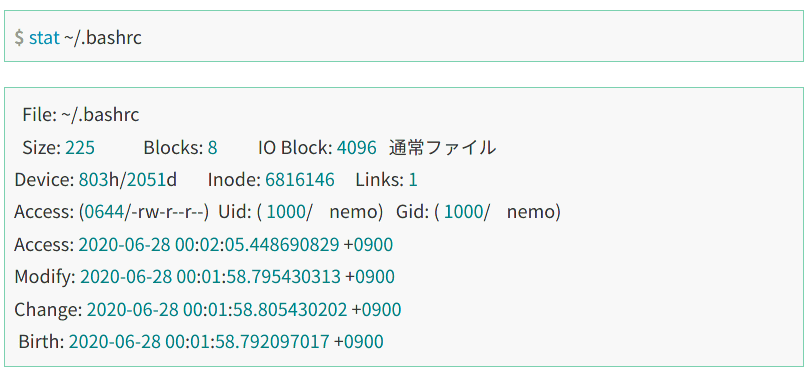This screenshot has width=810, height=376.
Task: Click the Modify timestamp line
Action: (205, 277)
